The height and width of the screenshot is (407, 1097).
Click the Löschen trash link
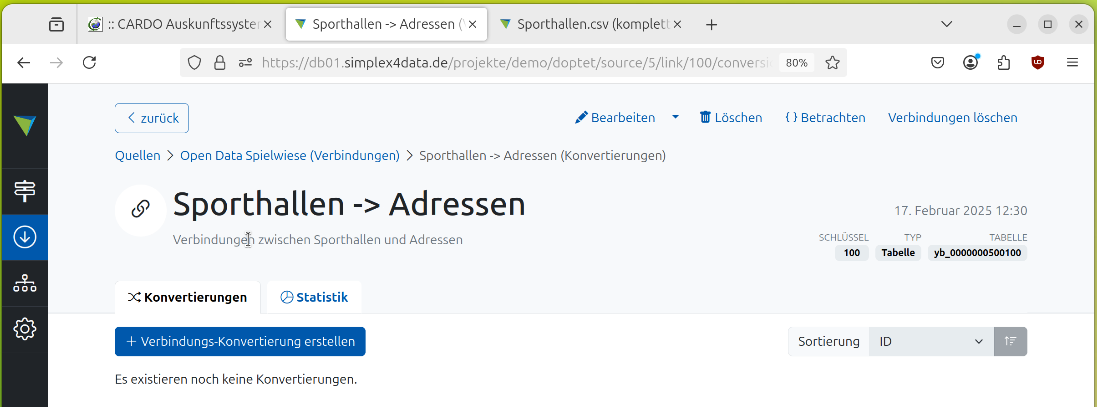pos(731,117)
